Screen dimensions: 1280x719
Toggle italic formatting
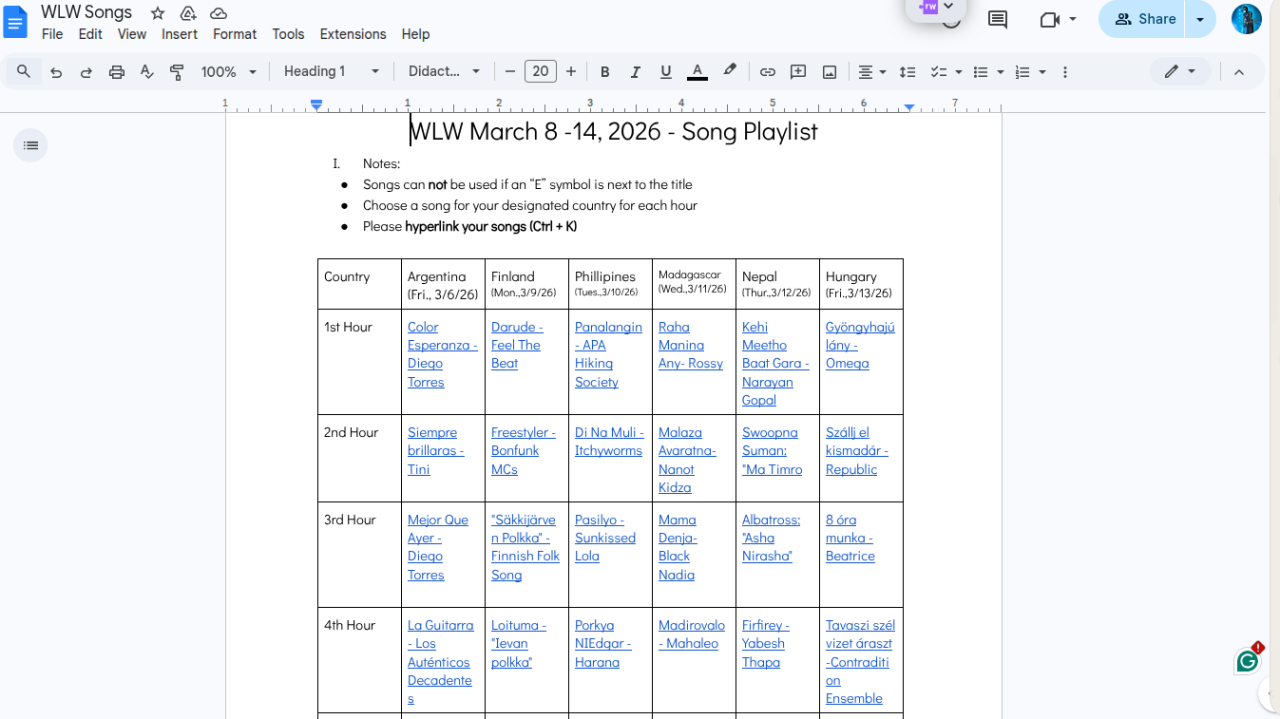click(635, 72)
